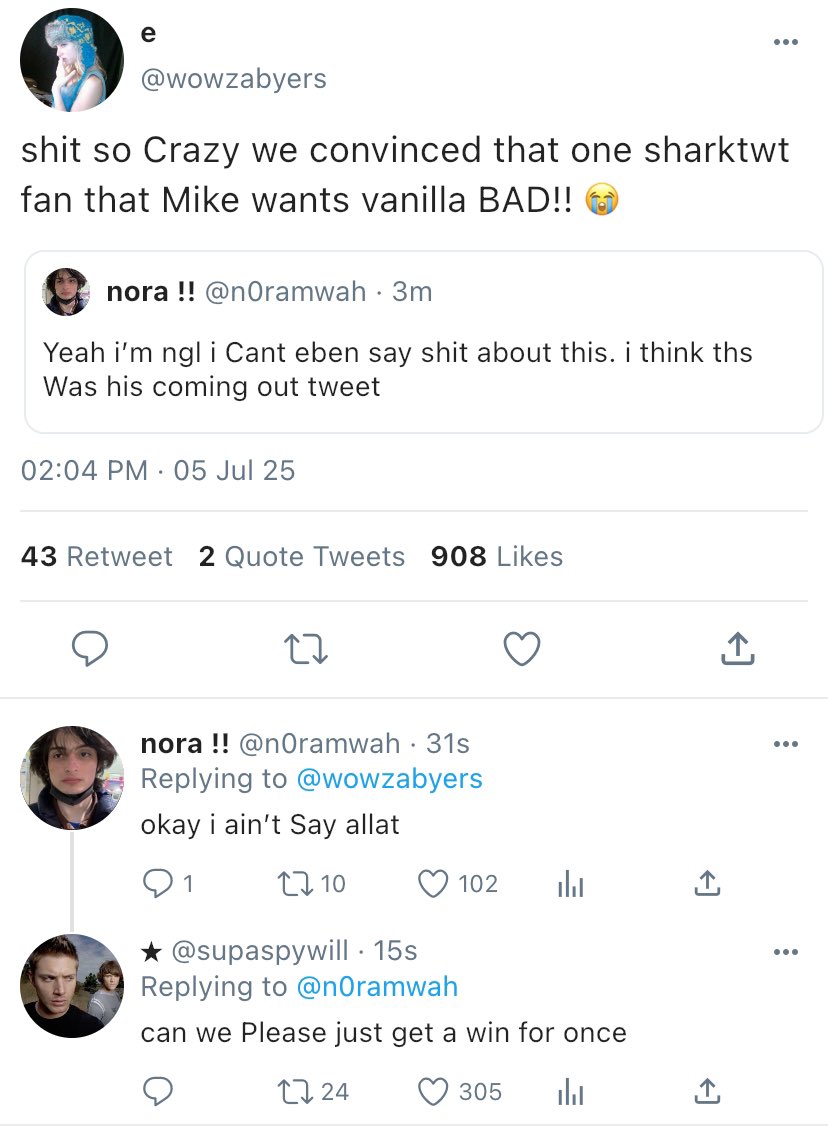Like supaspywill's reply with 305 likes
Viewport: 828px width, 1131px height.
click(434, 1092)
